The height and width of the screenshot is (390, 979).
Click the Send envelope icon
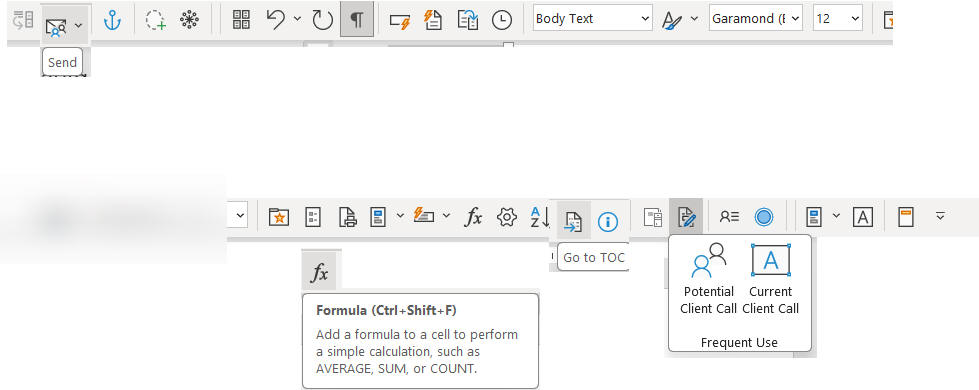click(56, 27)
